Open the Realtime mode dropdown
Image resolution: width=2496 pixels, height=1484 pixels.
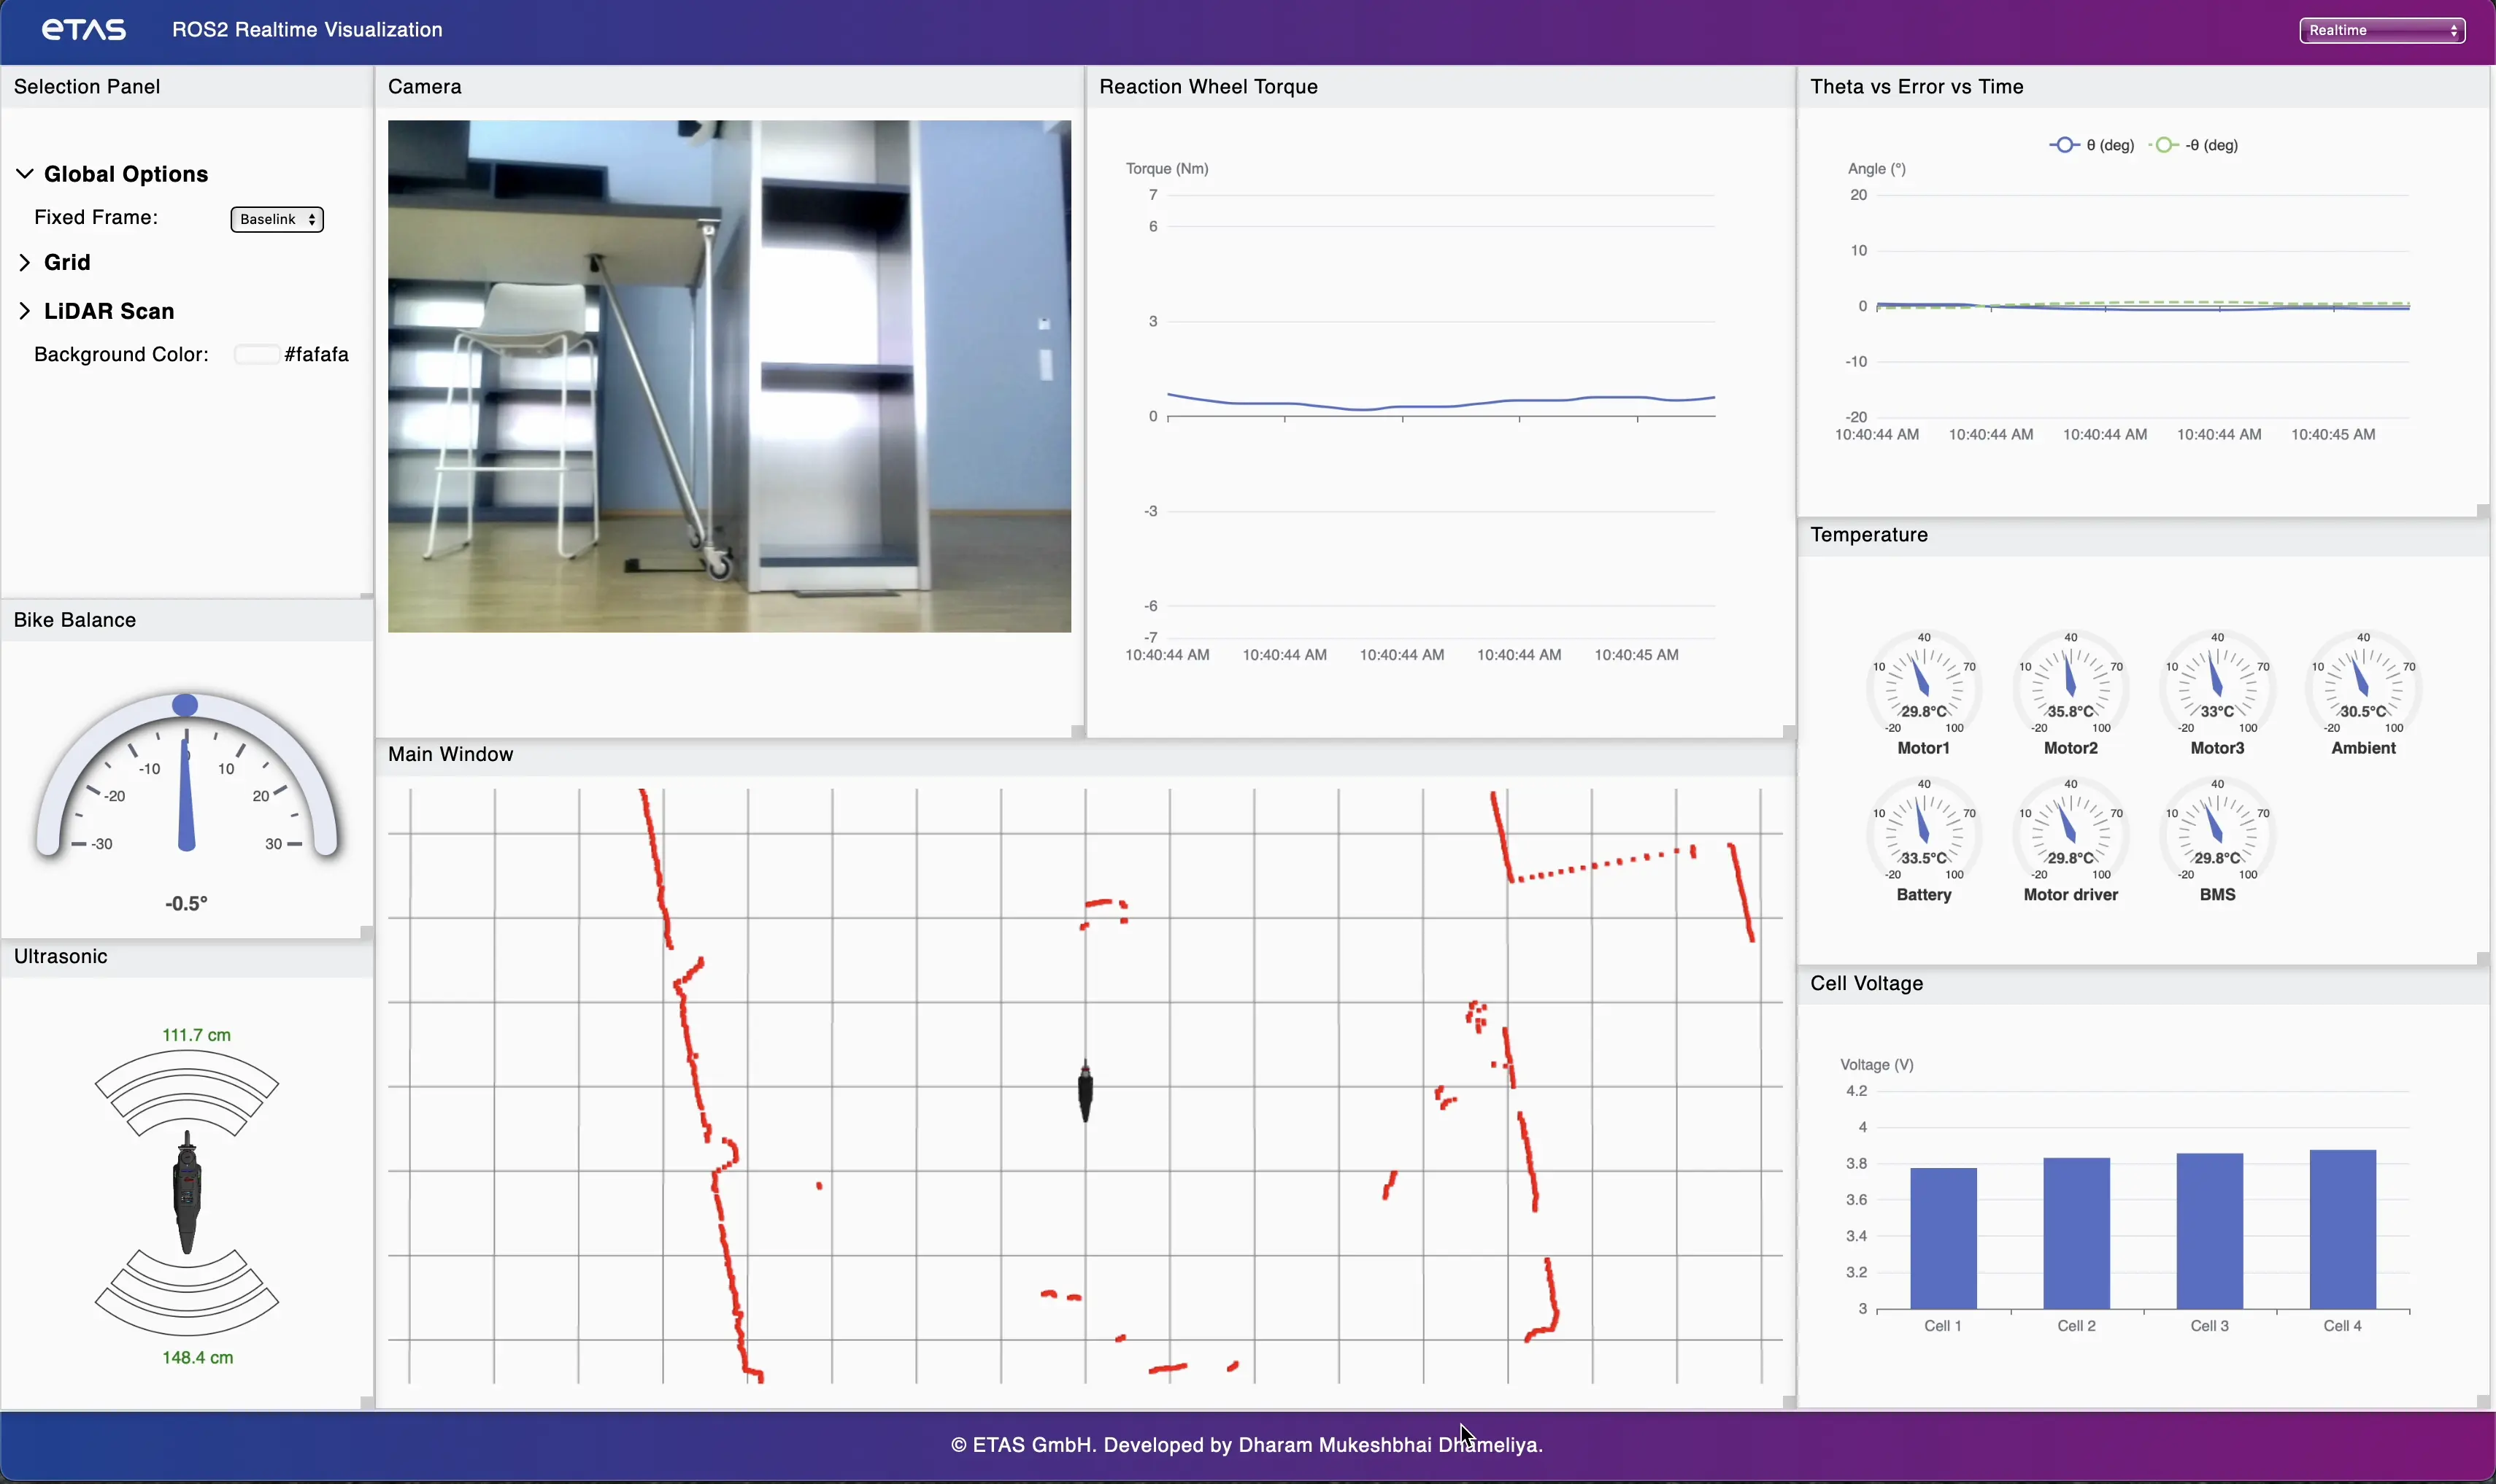pyautogui.click(x=2382, y=30)
